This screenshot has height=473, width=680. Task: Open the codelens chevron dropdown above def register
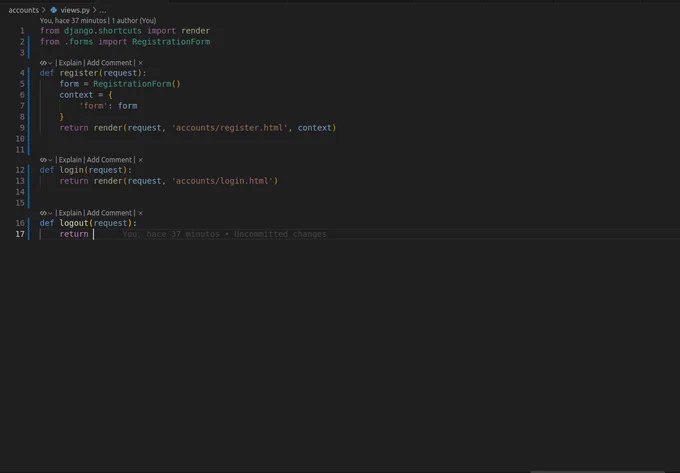click(50, 63)
